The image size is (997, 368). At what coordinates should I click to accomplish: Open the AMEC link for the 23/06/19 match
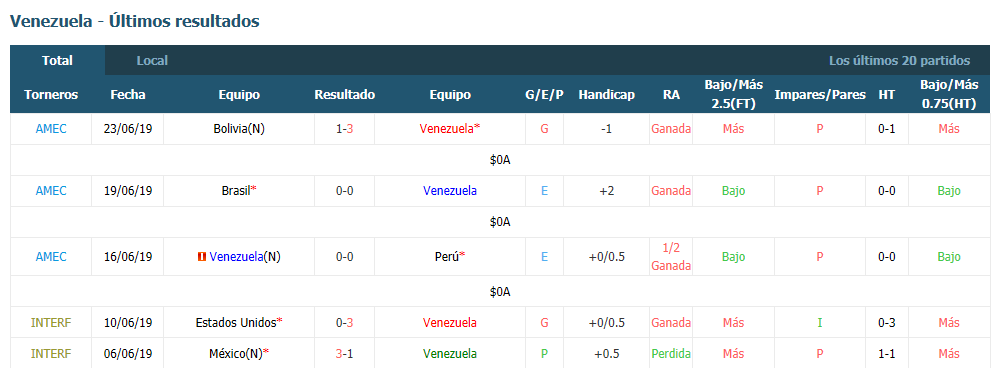pyautogui.click(x=51, y=128)
